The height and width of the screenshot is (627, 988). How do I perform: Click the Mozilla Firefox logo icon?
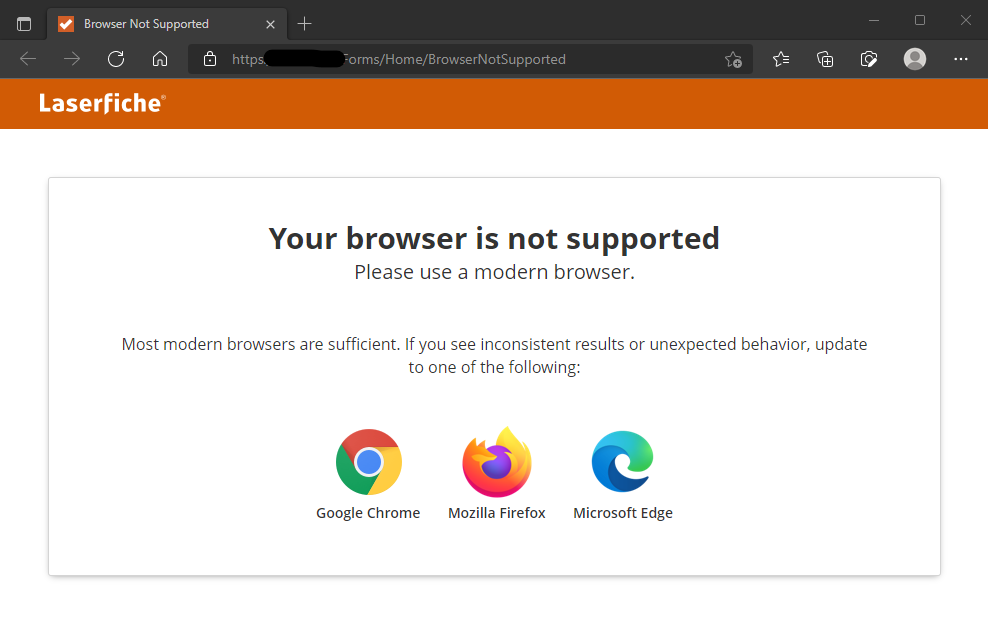click(x=497, y=462)
